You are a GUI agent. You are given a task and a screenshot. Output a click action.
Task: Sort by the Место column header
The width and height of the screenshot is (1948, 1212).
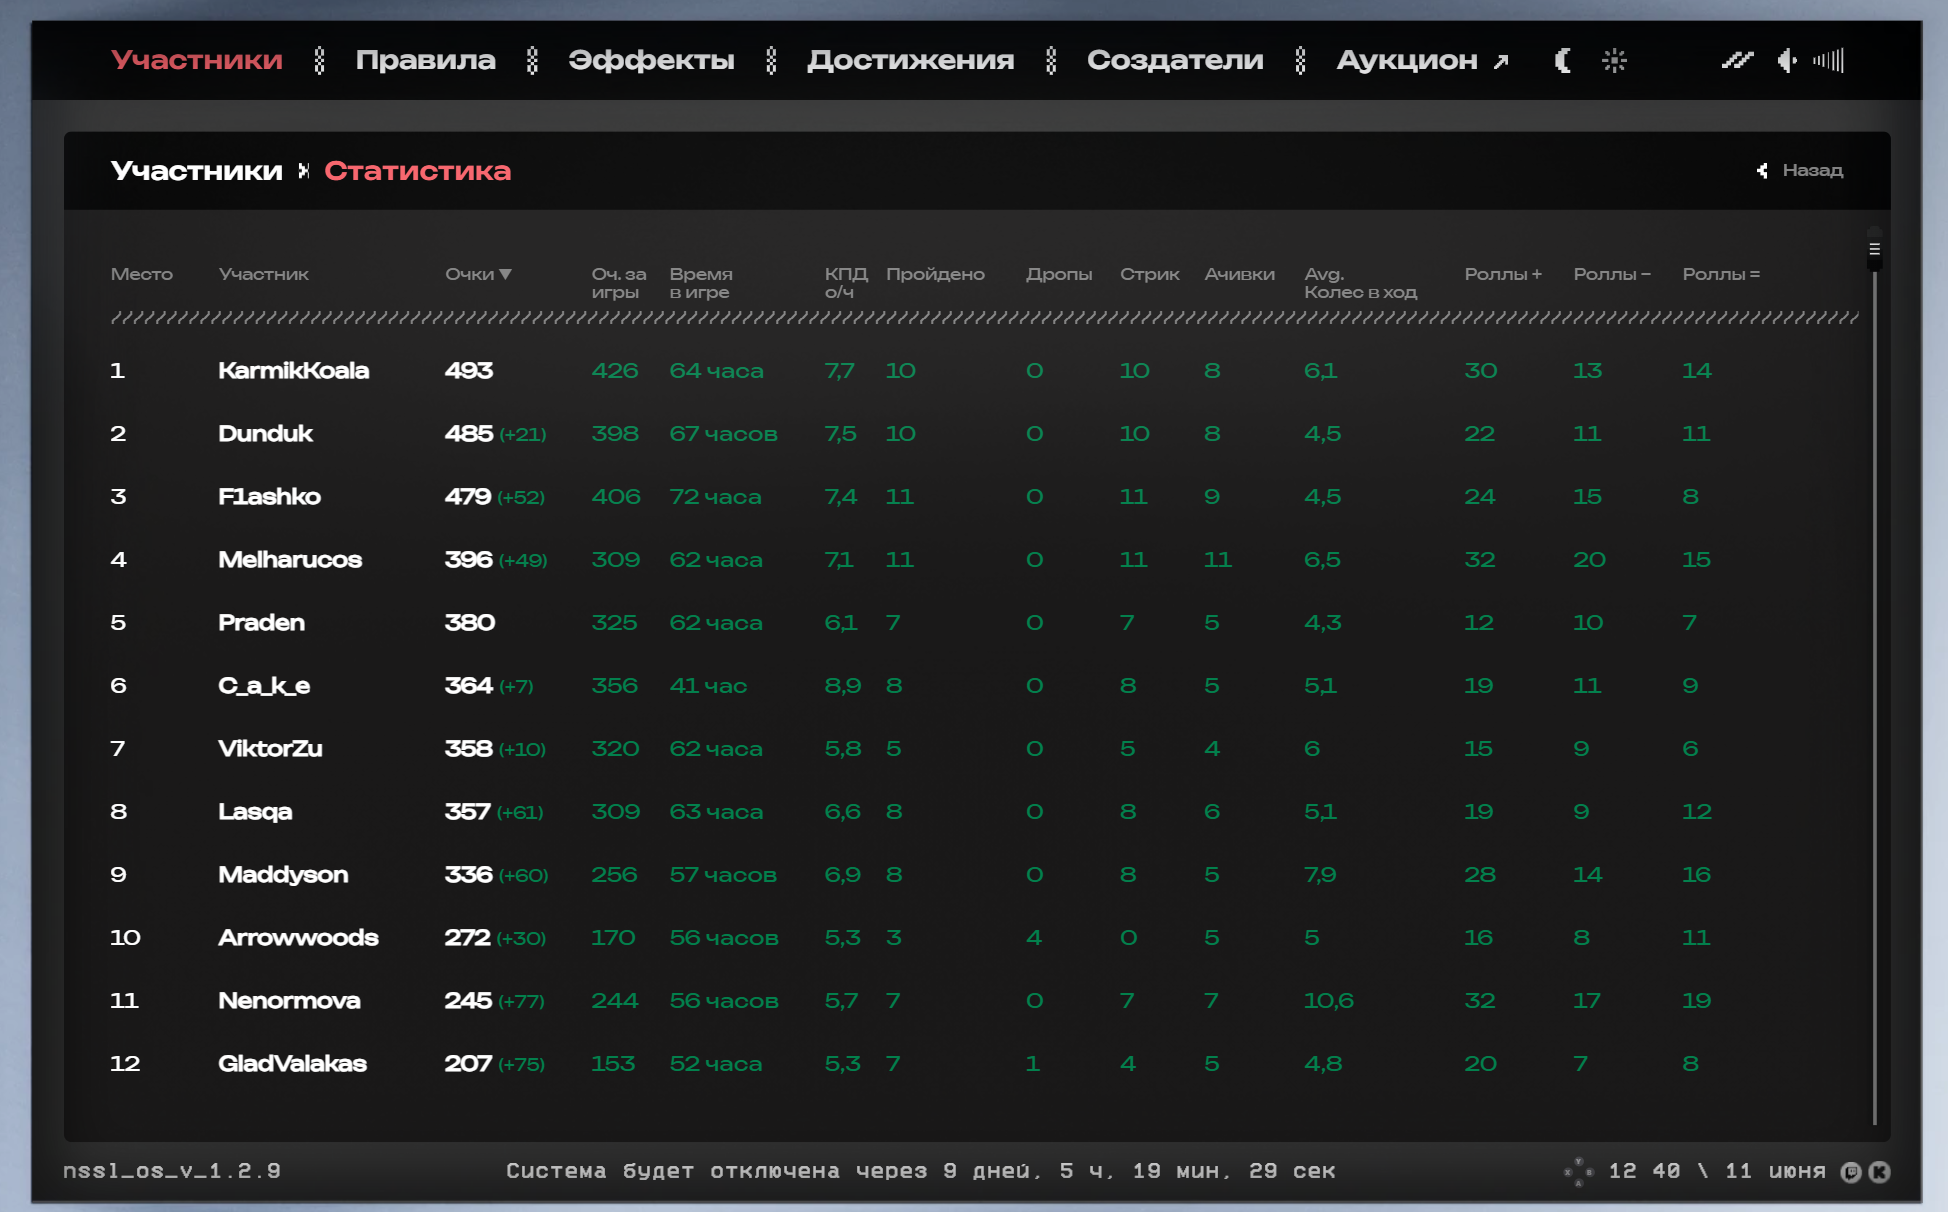click(142, 274)
